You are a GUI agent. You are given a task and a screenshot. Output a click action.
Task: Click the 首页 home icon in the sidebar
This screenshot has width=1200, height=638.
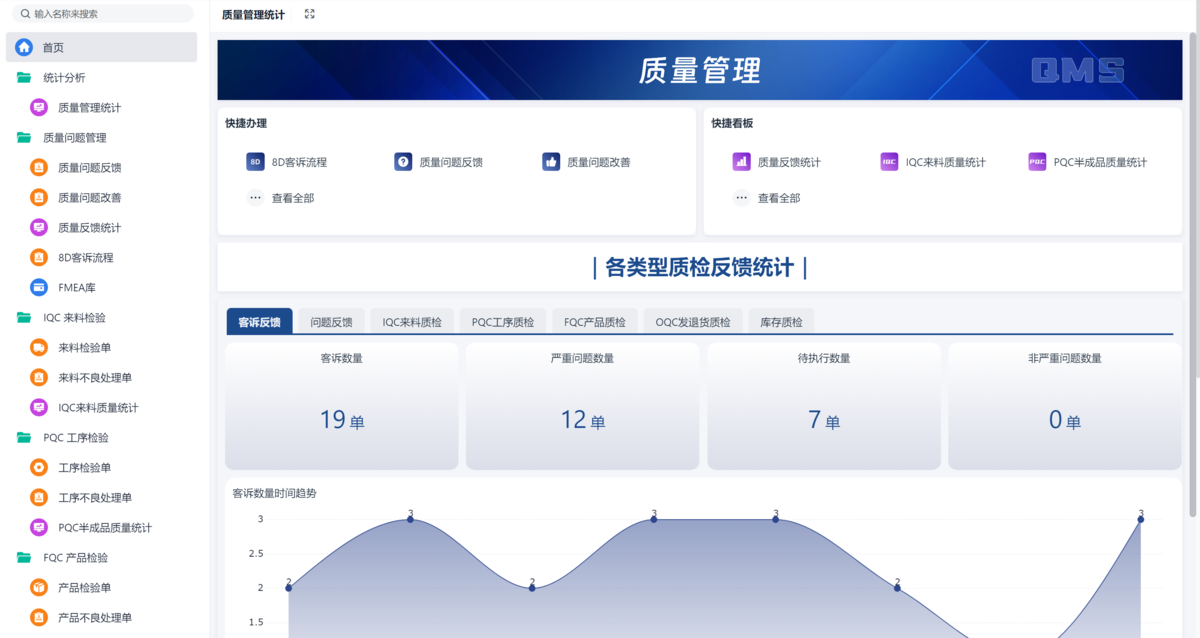click(20, 46)
